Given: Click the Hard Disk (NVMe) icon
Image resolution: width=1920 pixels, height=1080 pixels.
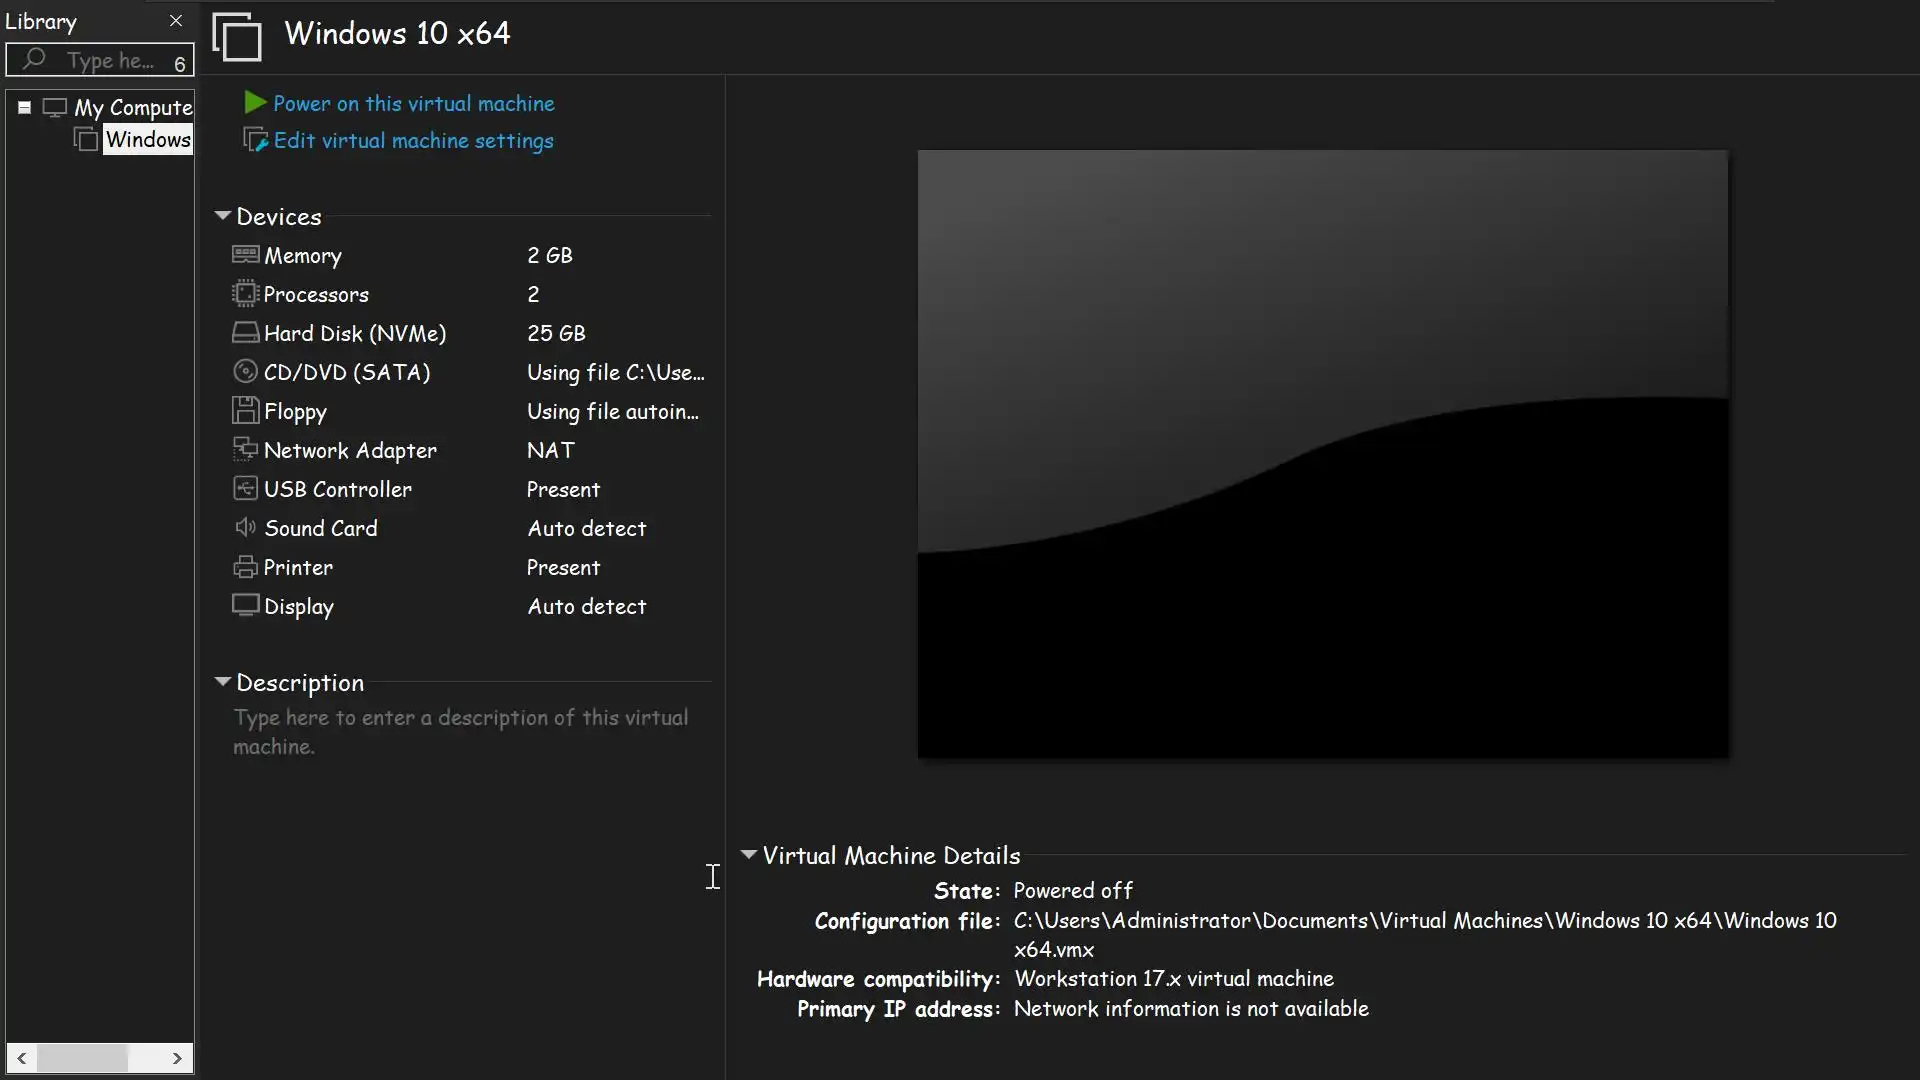Looking at the screenshot, I should tap(245, 333).
